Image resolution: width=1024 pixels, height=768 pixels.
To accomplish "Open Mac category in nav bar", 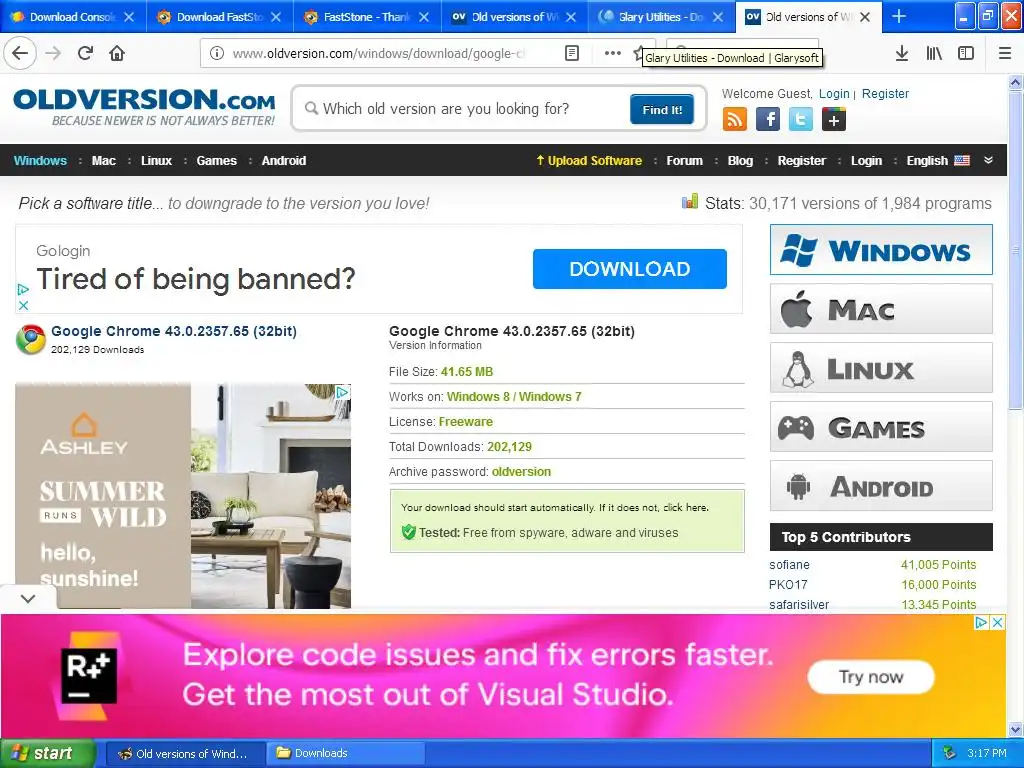I will (104, 161).
